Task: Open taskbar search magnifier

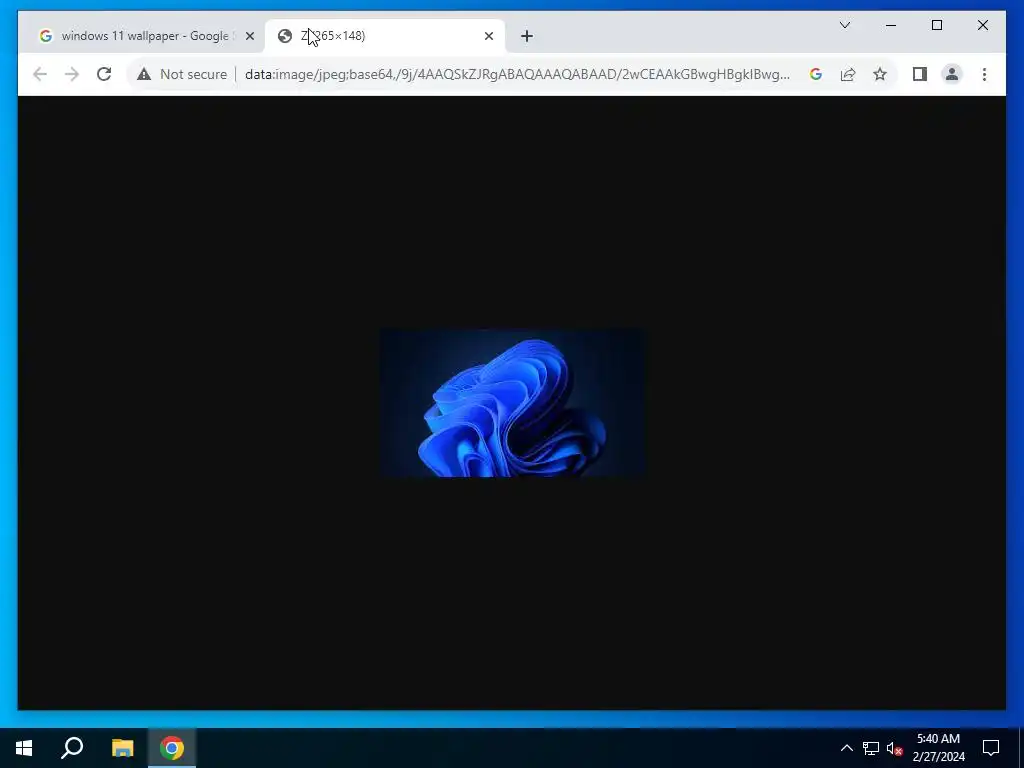Action: tap(72, 748)
